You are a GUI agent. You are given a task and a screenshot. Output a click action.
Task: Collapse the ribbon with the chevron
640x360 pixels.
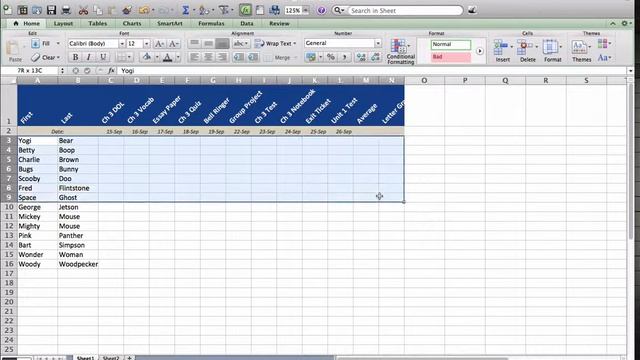613,24
